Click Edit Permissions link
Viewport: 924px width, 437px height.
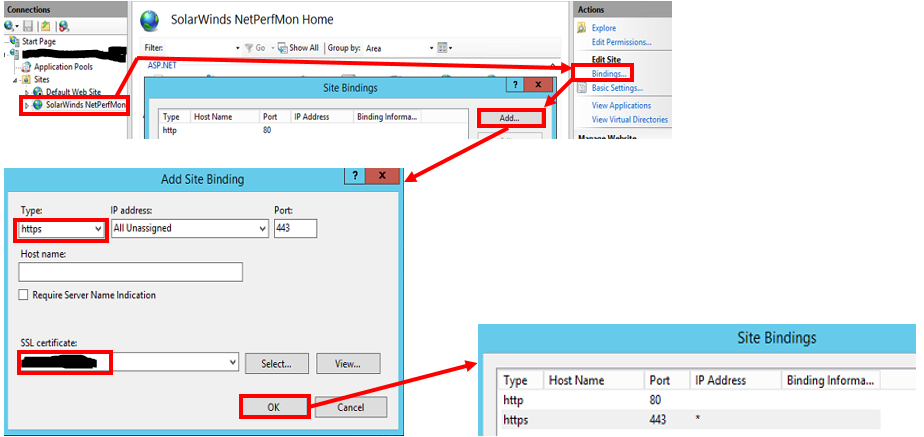(x=621, y=42)
